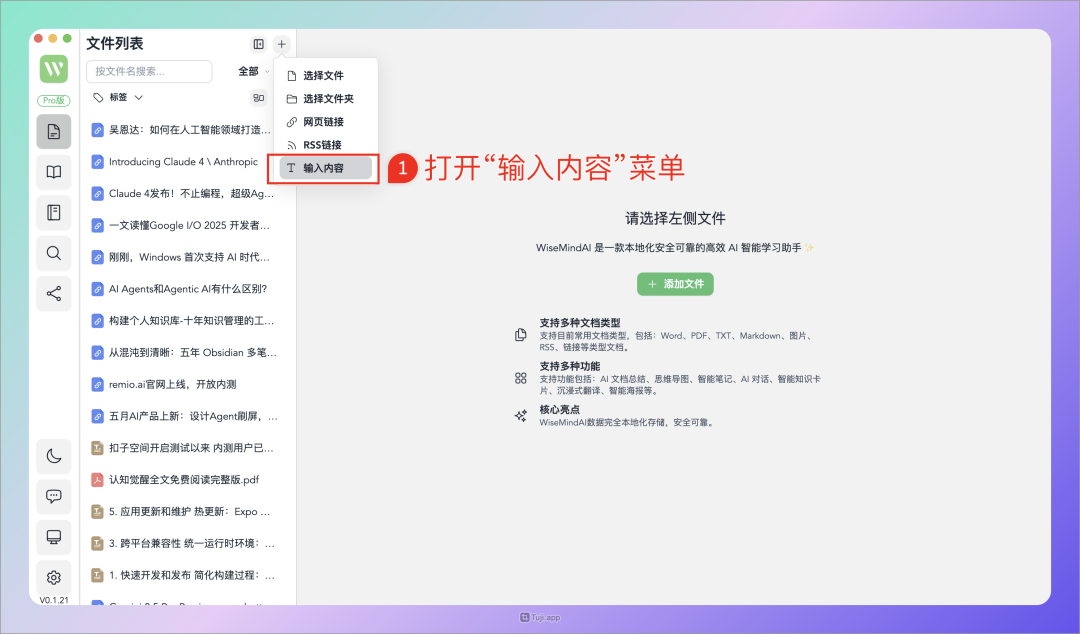Click grid icon beside 支持多种功能
This screenshot has width=1080, height=634.
(521, 378)
